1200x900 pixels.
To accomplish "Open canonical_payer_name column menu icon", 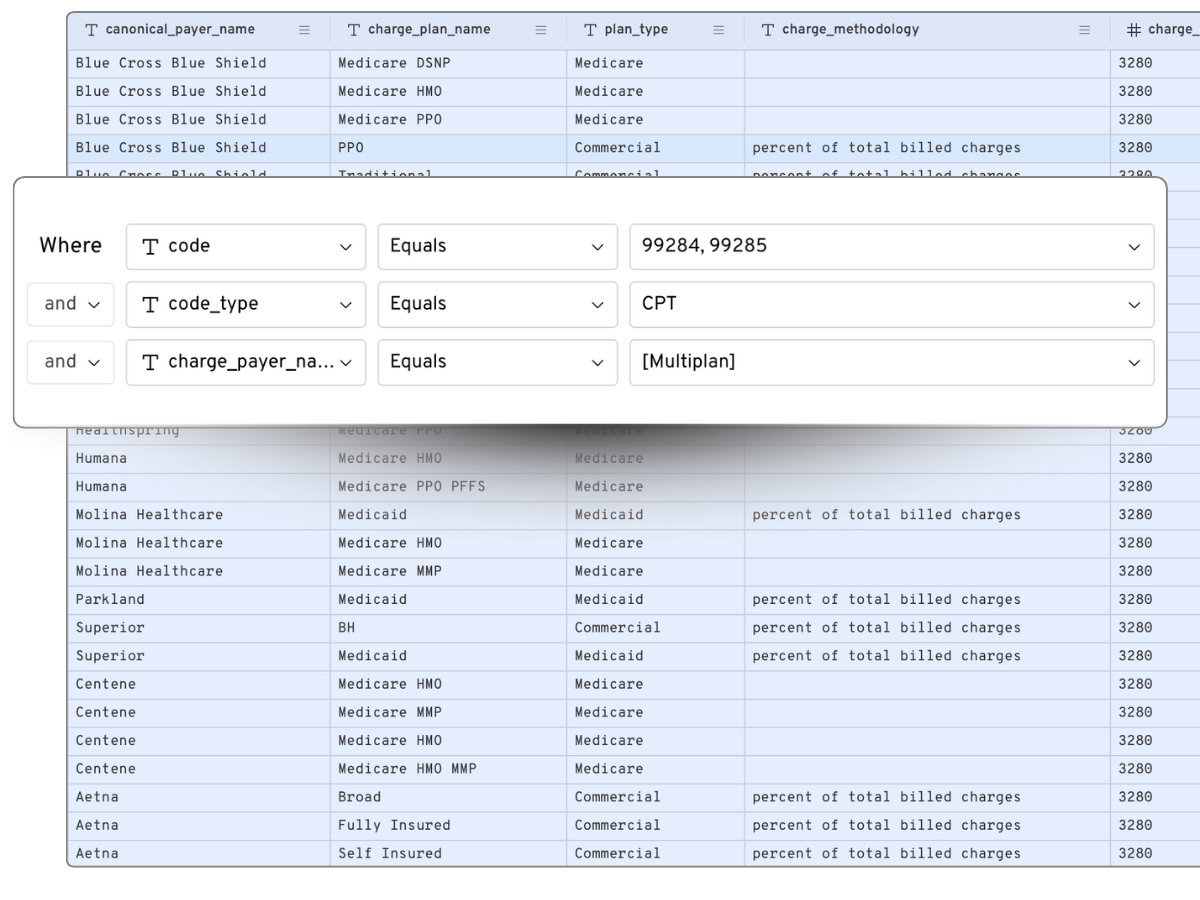I will coord(305,30).
